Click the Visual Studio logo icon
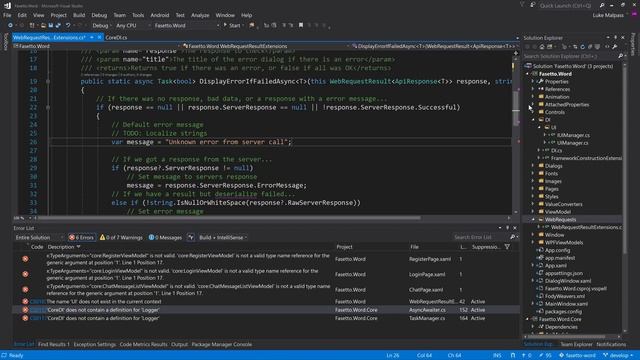This screenshot has height=360, width=640. click(x=7, y=5)
